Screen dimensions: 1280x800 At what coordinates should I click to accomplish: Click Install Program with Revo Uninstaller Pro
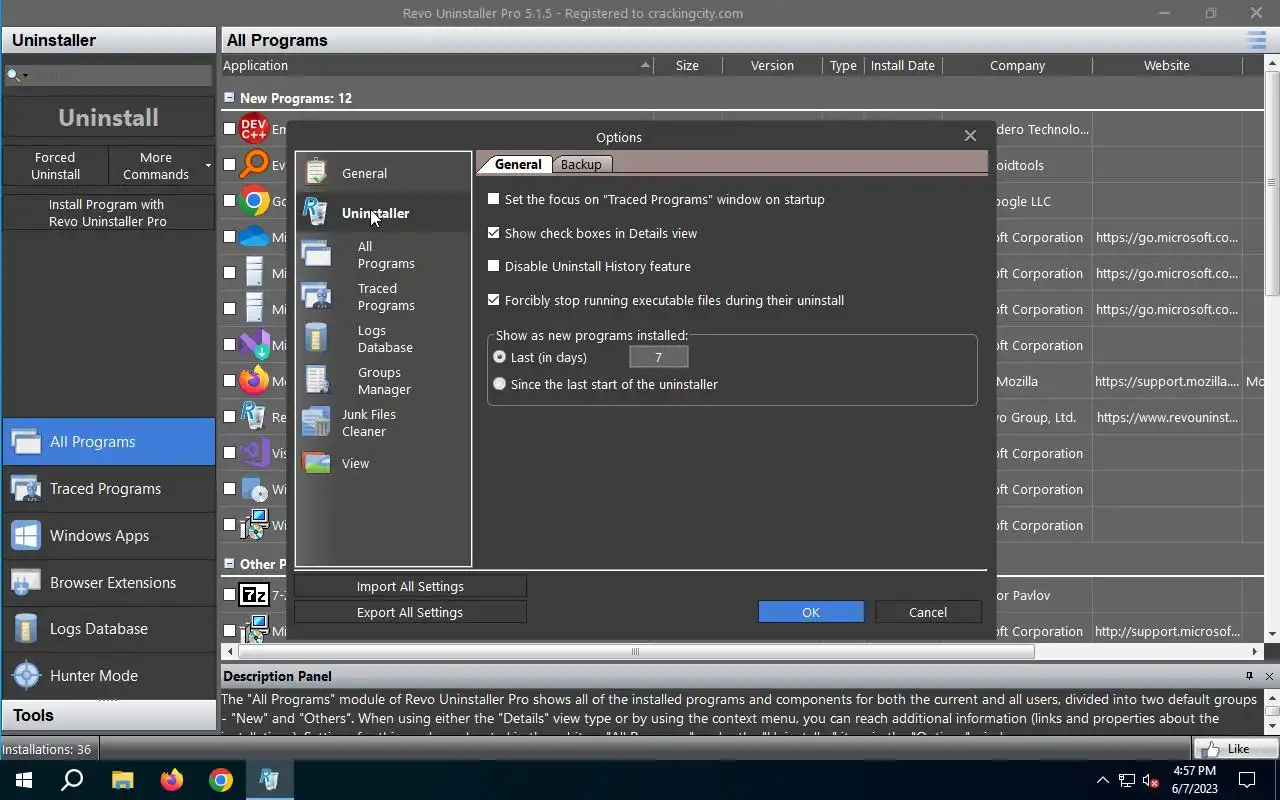tap(108, 212)
